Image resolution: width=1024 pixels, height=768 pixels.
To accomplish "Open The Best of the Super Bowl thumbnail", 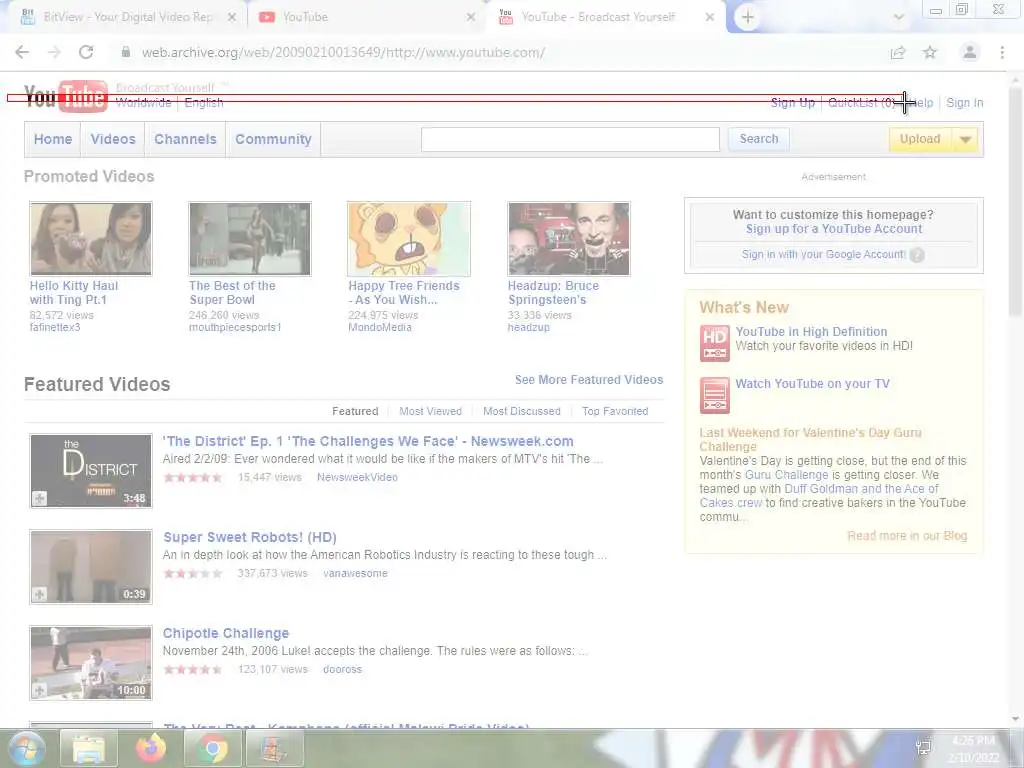I will coord(250,239).
